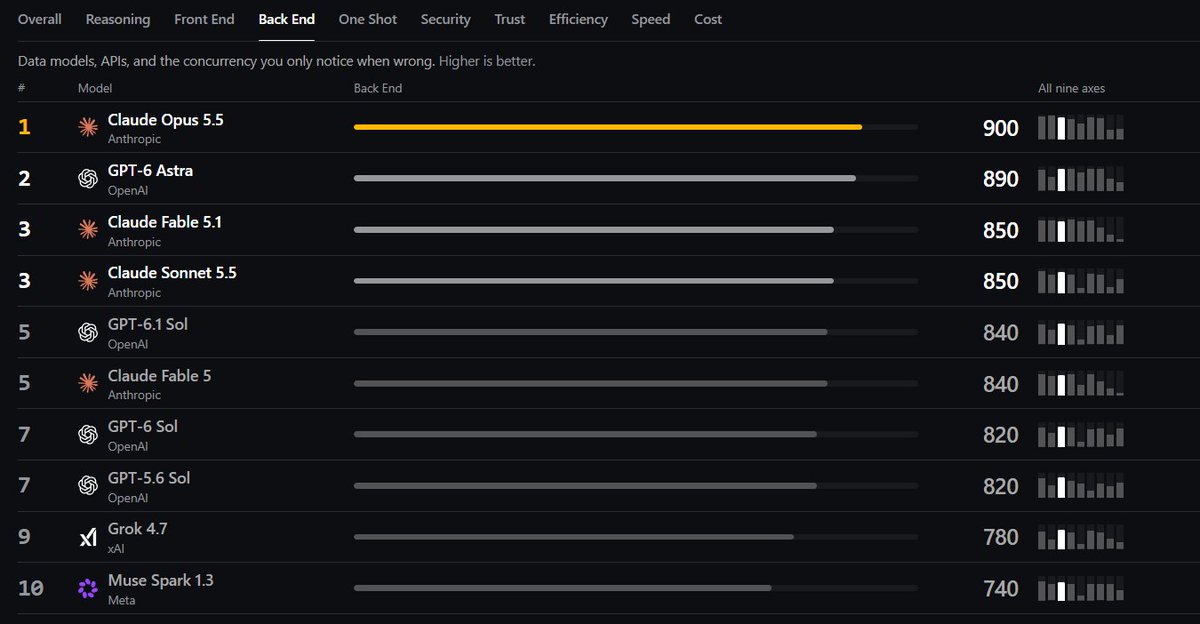
Task: Click the Anthropic logo beside Claude Sonnet 5.5
Action: [x=88, y=281]
